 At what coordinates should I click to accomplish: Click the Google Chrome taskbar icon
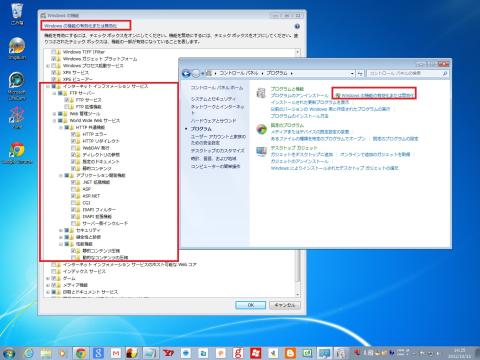coord(80,353)
